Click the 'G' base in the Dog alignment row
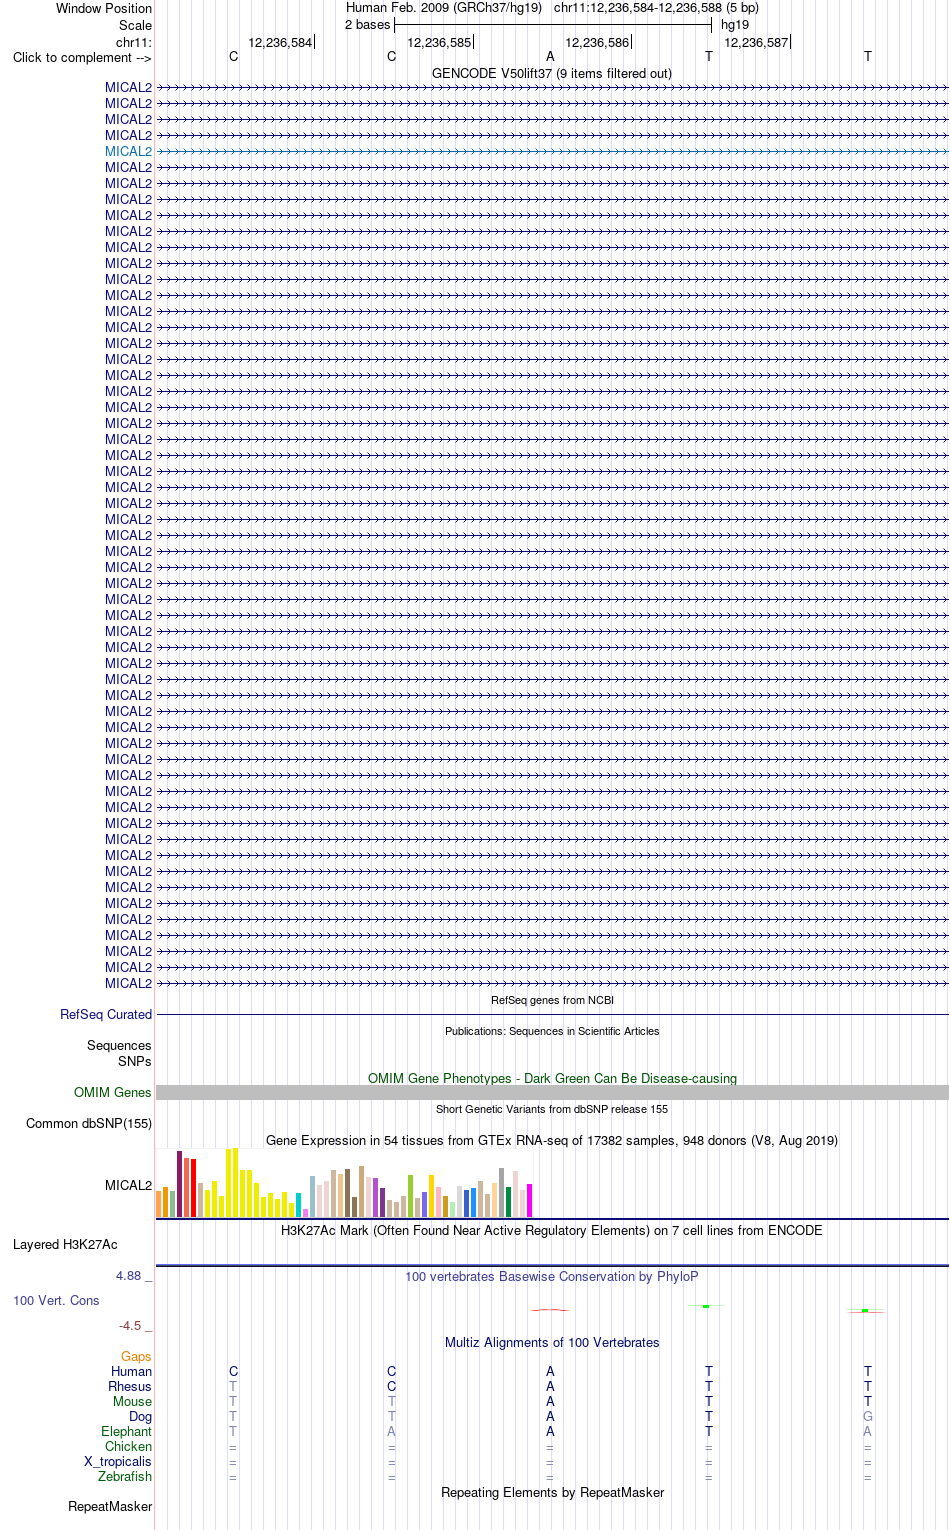 [x=868, y=1417]
